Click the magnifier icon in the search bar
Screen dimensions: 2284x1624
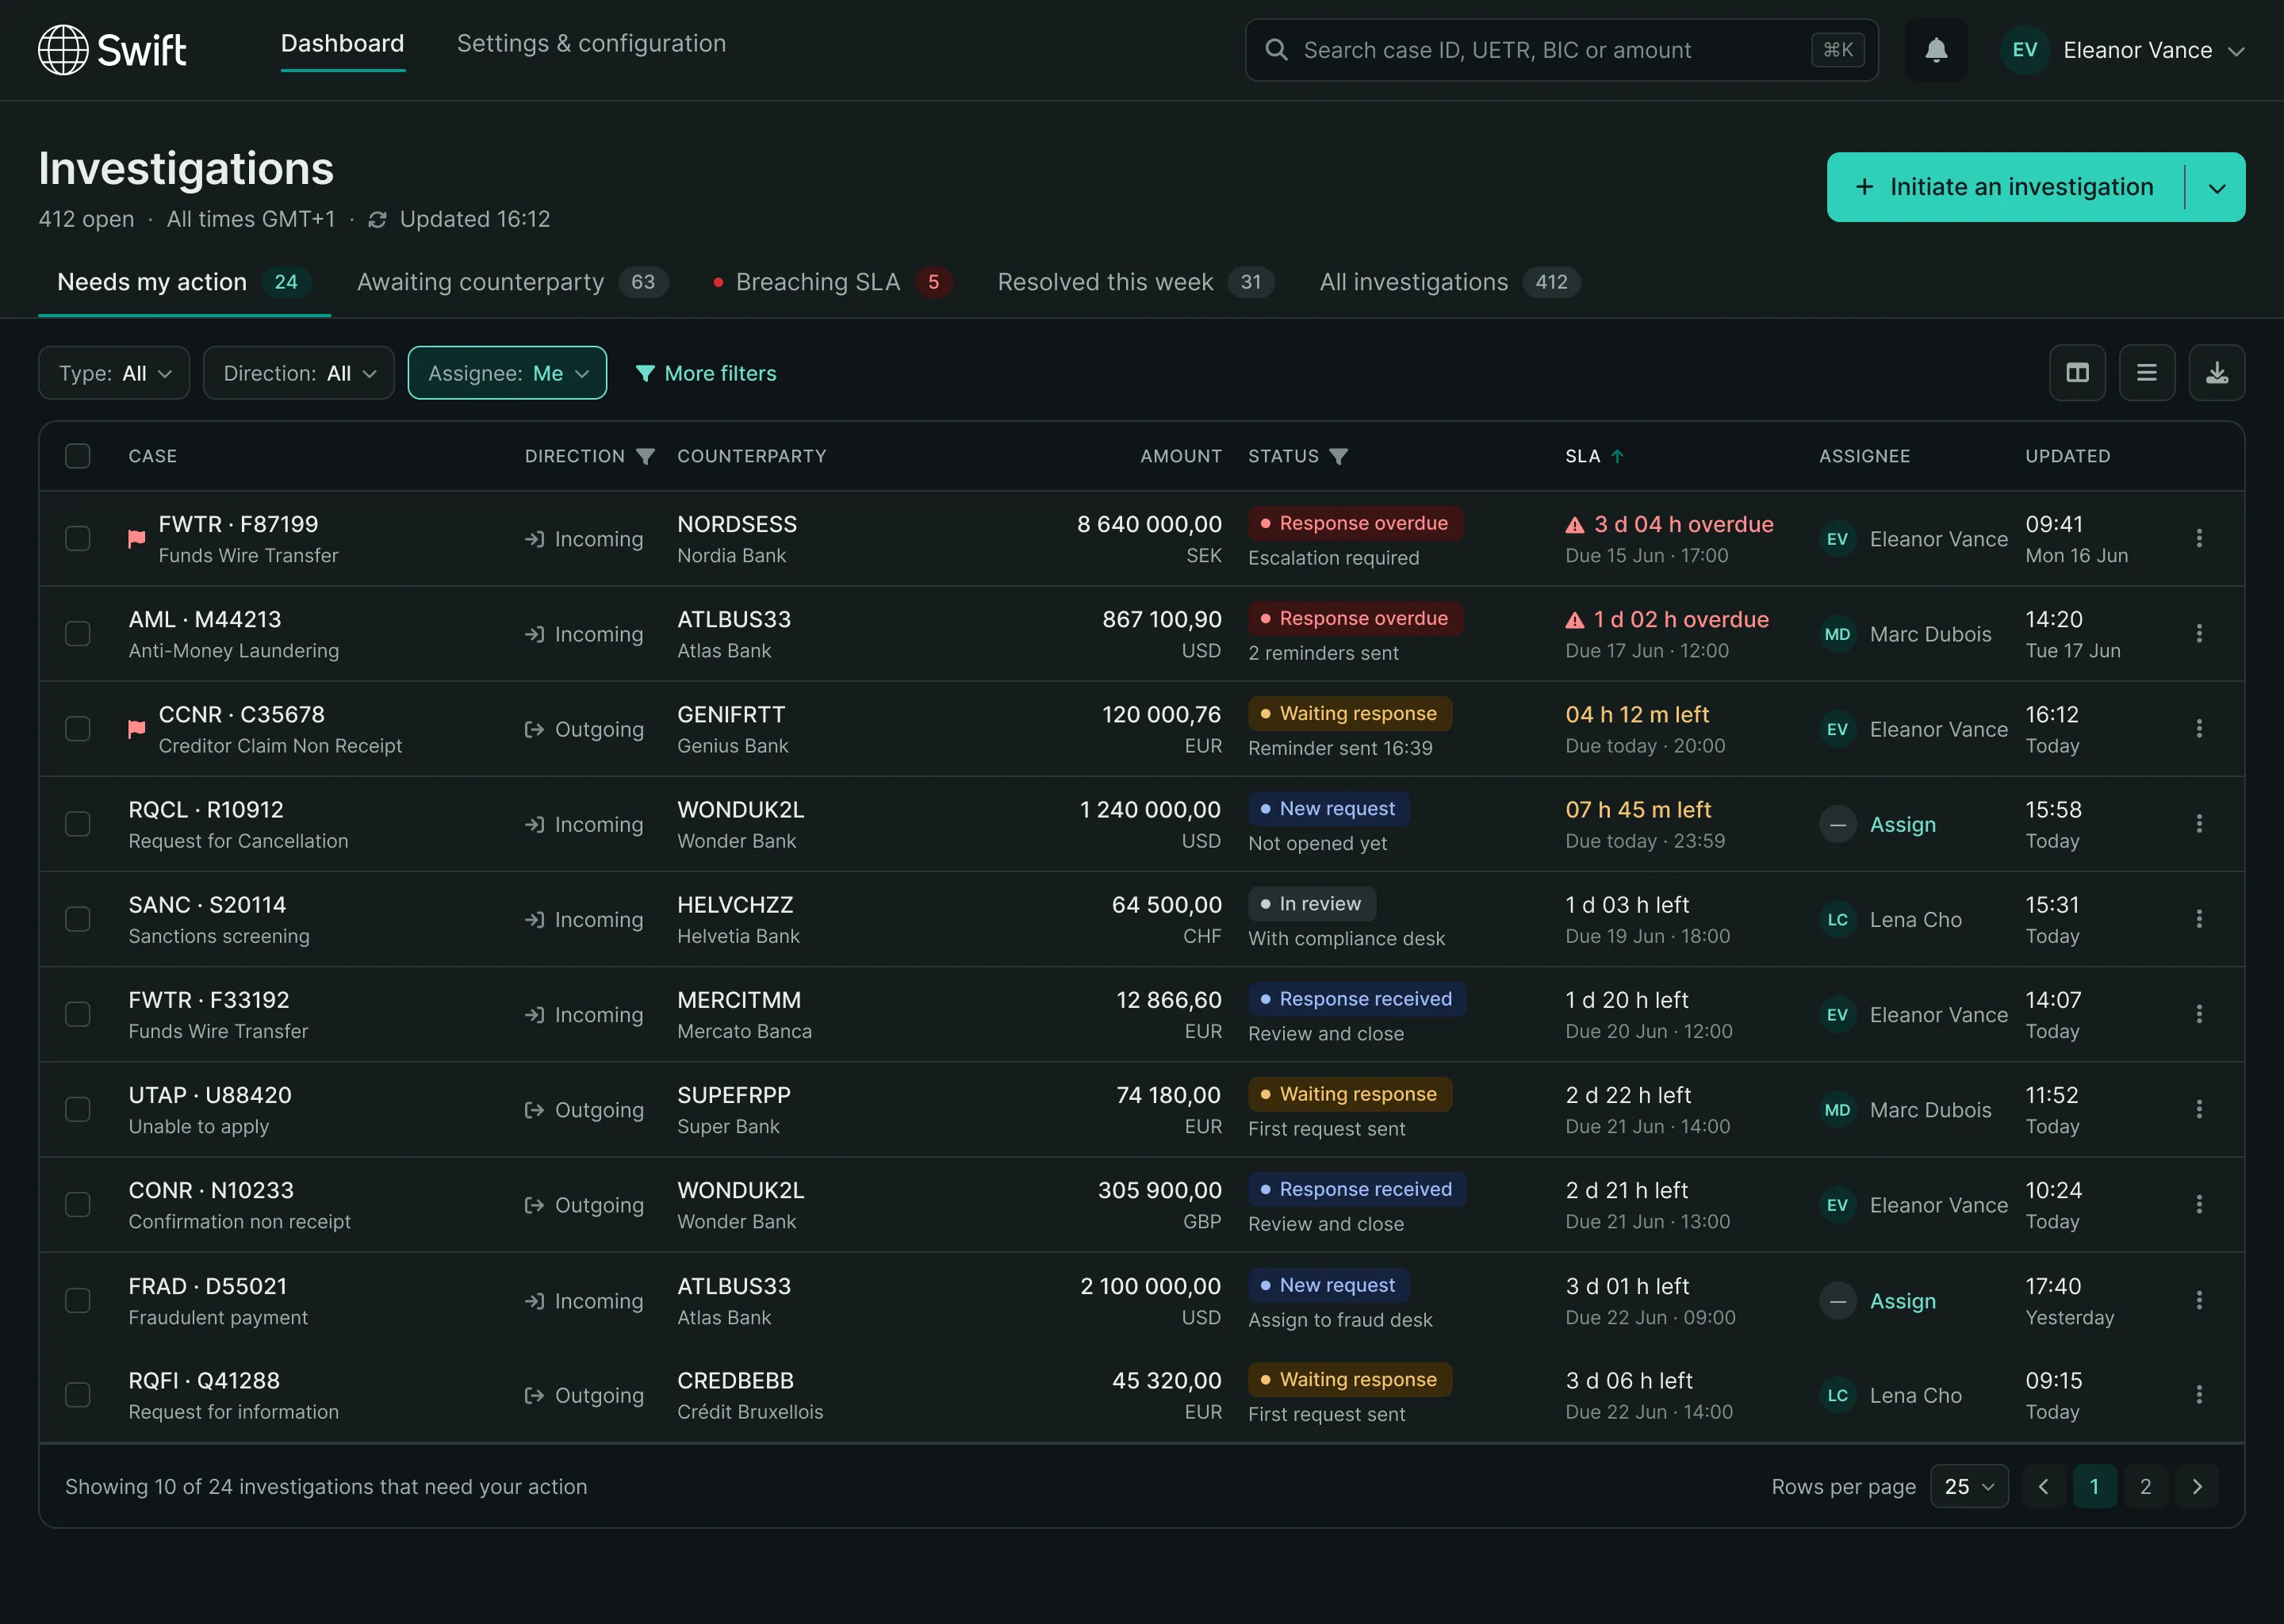click(1276, 50)
